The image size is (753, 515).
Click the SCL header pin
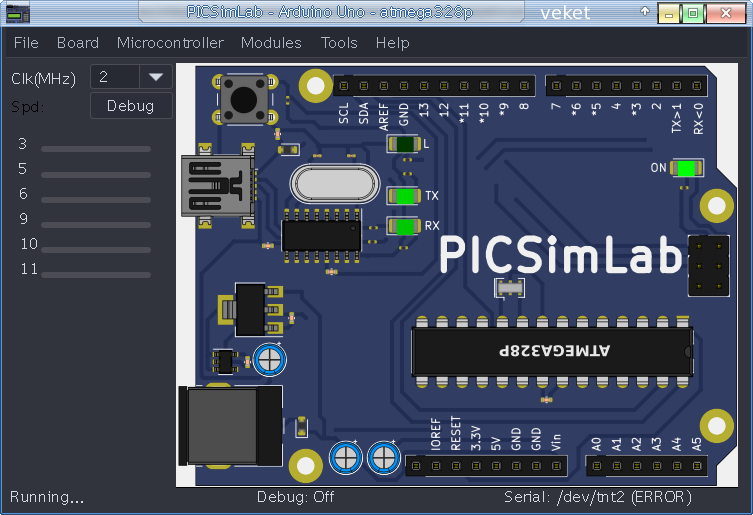(344, 86)
